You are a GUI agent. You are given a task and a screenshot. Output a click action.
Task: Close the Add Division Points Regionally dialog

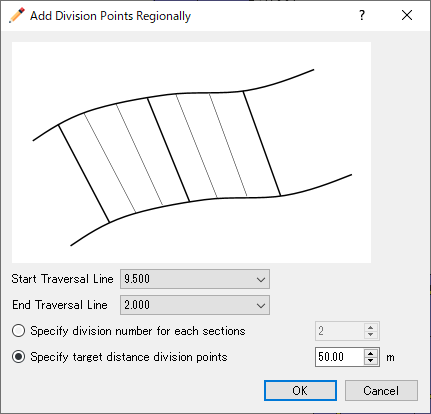[407, 15]
